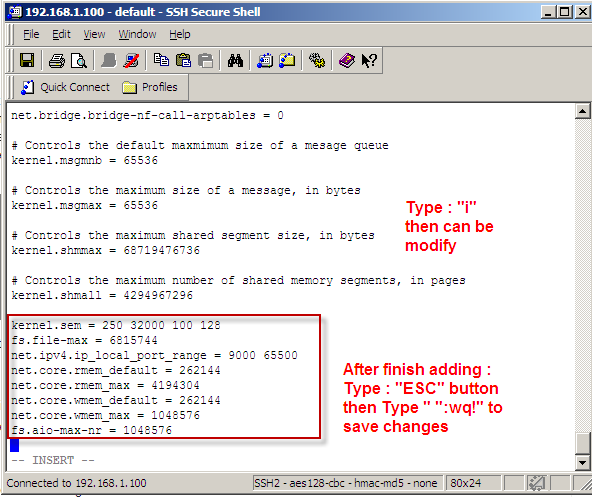Click comment about maximum message size in bytes
The image size is (592, 497).
(x=186, y=190)
